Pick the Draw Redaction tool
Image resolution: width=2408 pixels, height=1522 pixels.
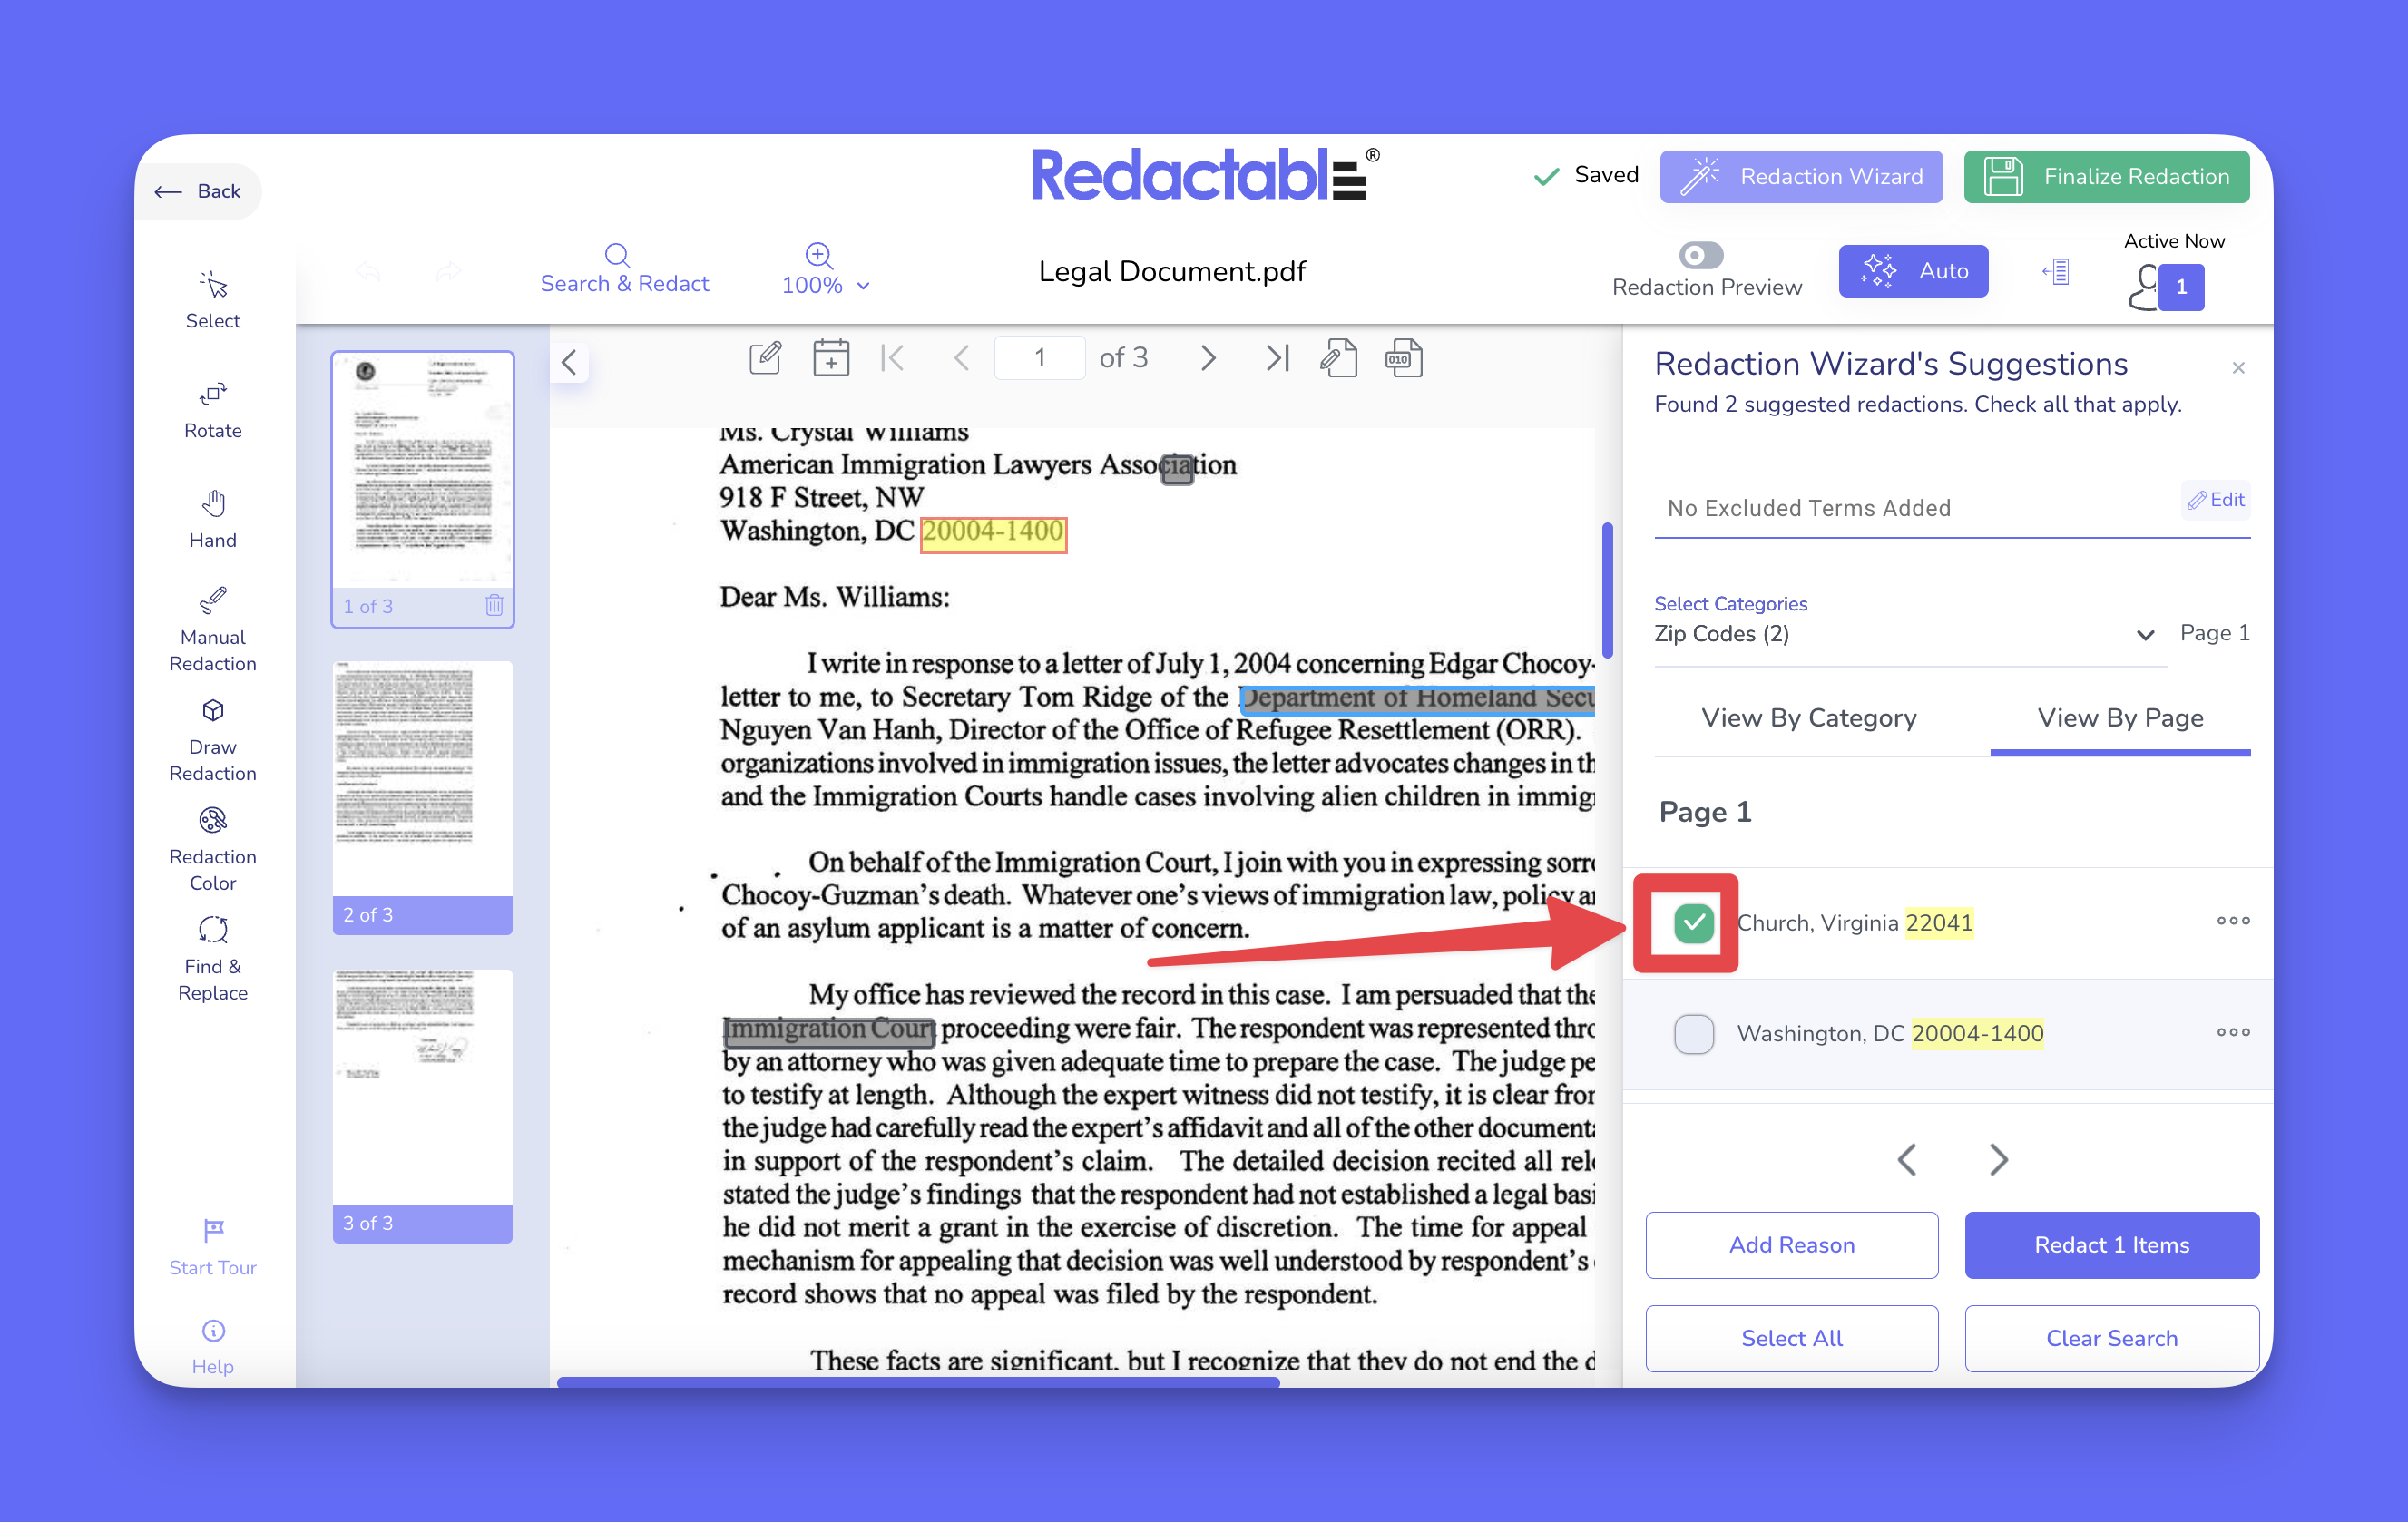pyautogui.click(x=212, y=711)
